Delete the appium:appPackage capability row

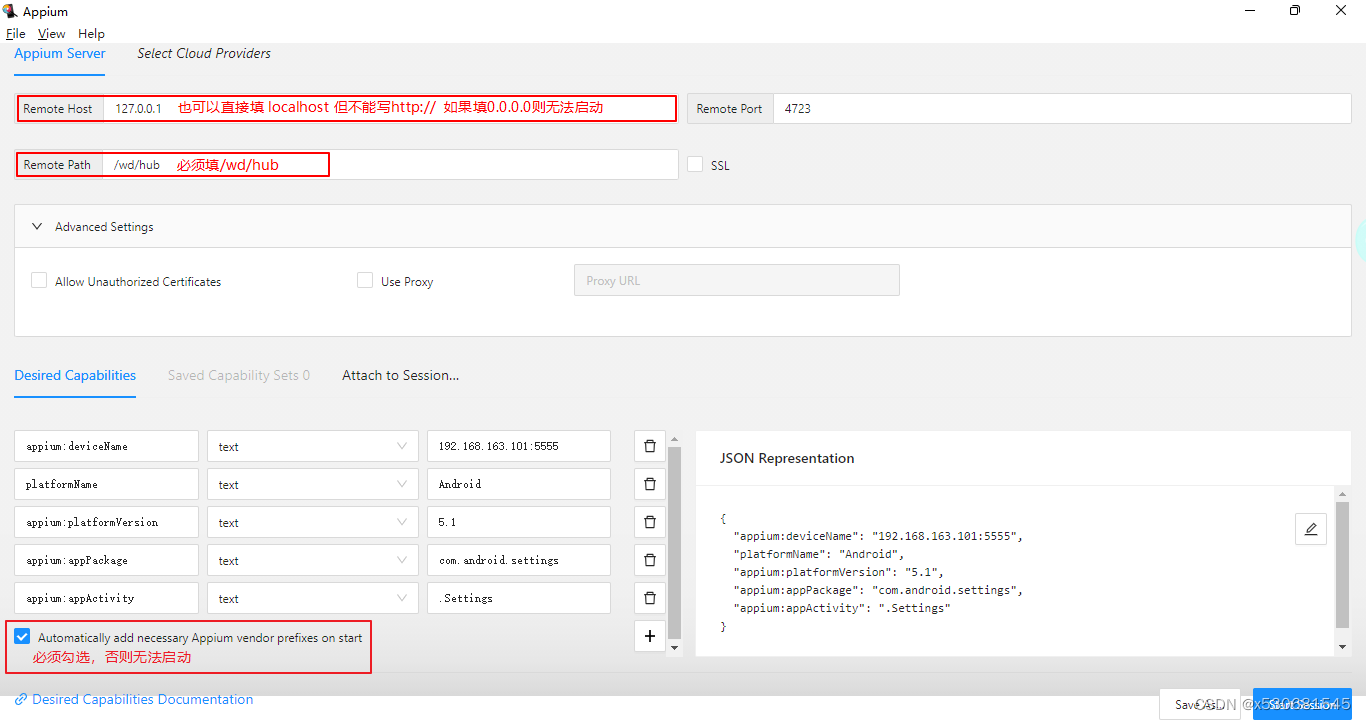point(649,559)
